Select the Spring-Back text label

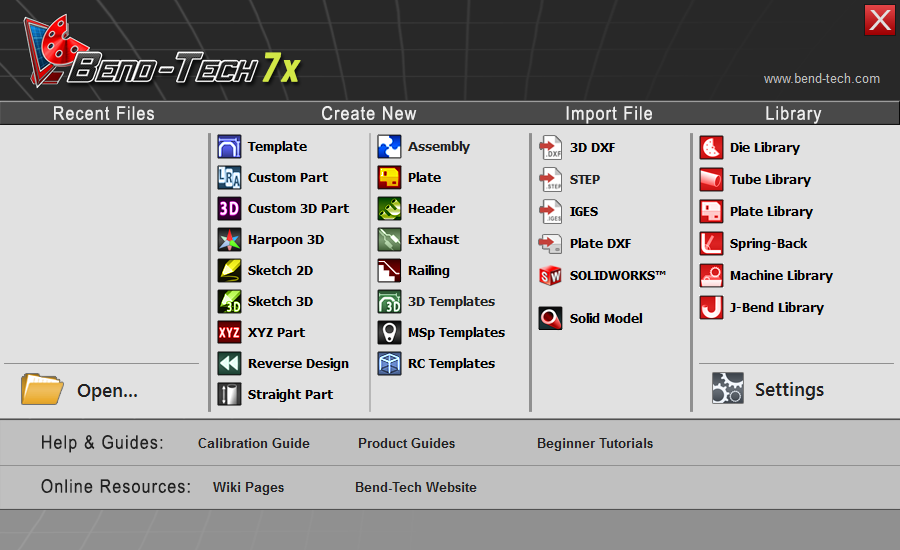pyautogui.click(x=768, y=244)
